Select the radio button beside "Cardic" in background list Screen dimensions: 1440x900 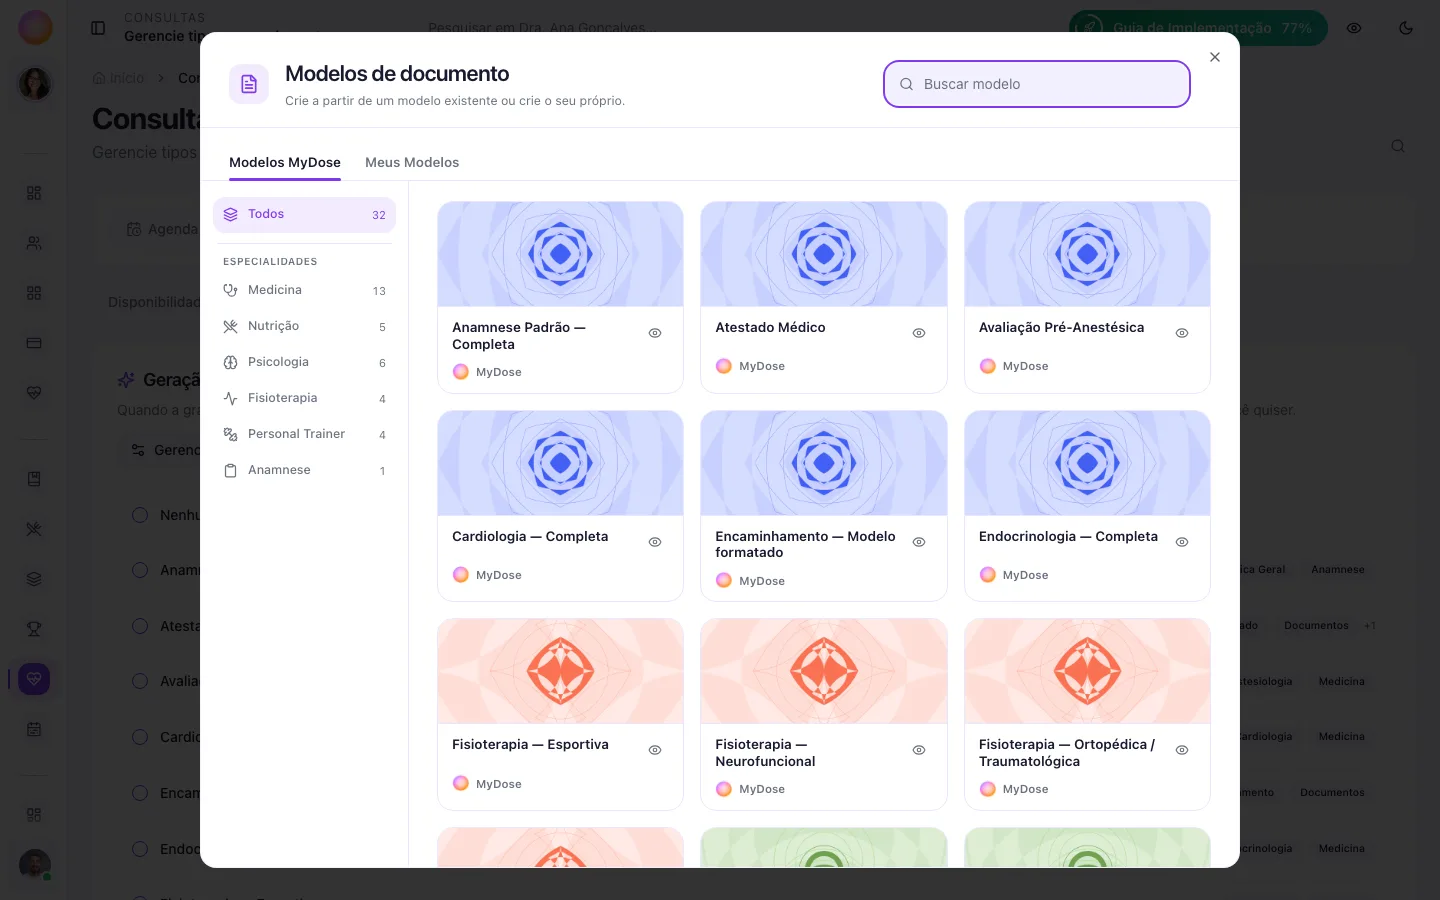click(140, 737)
